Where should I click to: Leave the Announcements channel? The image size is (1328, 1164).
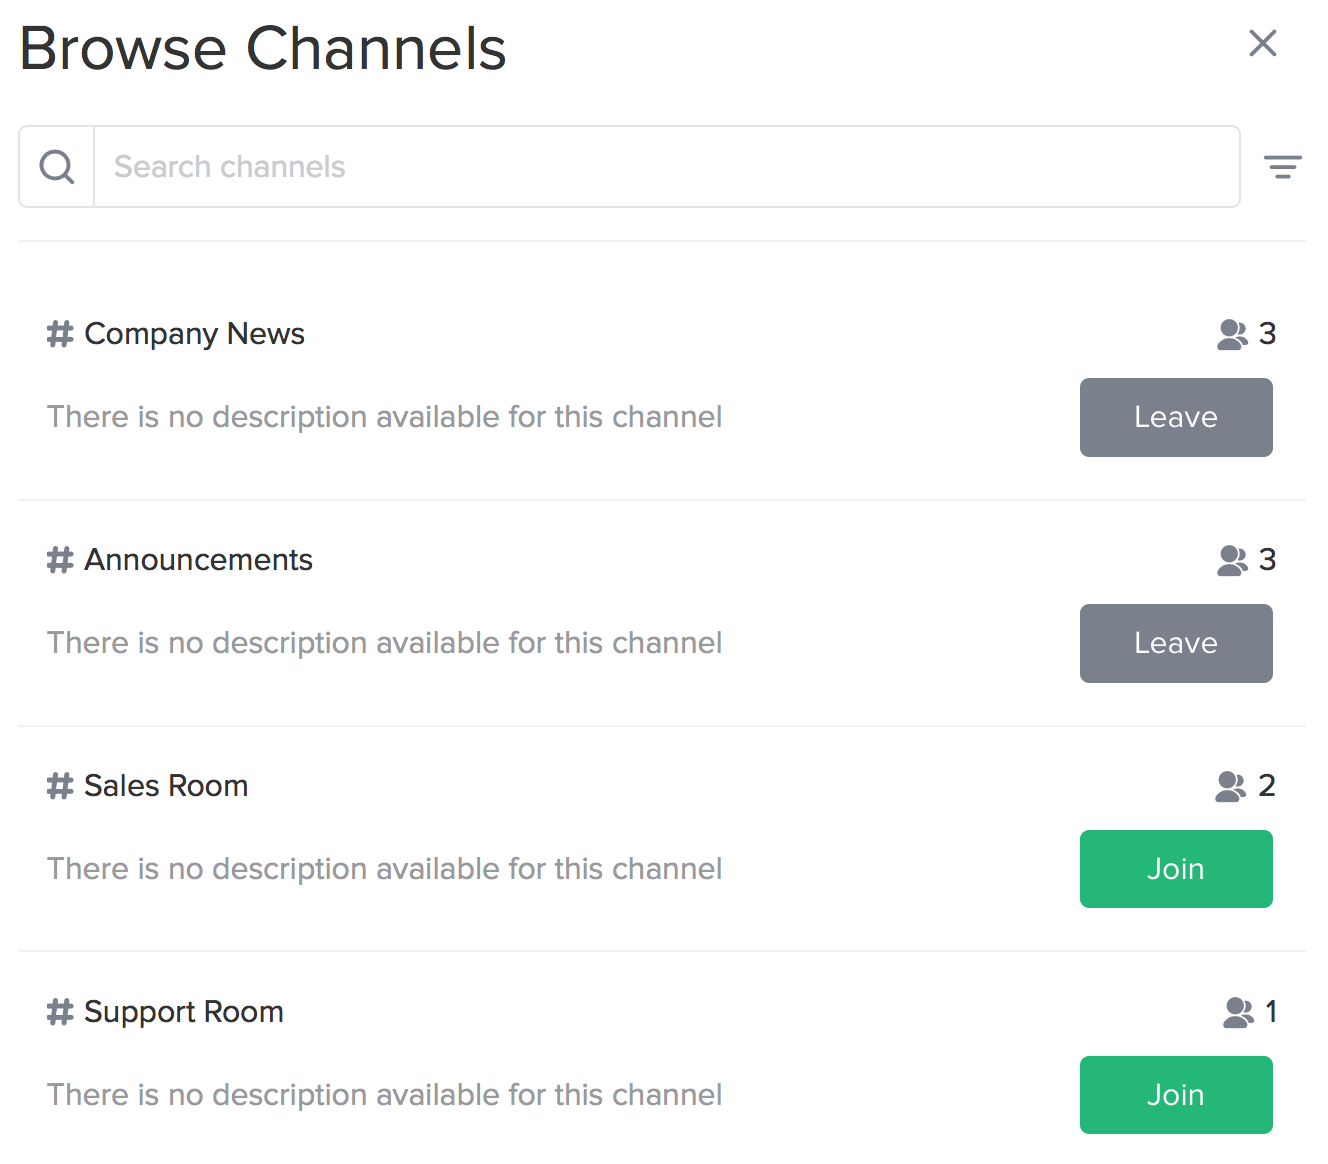click(1176, 643)
